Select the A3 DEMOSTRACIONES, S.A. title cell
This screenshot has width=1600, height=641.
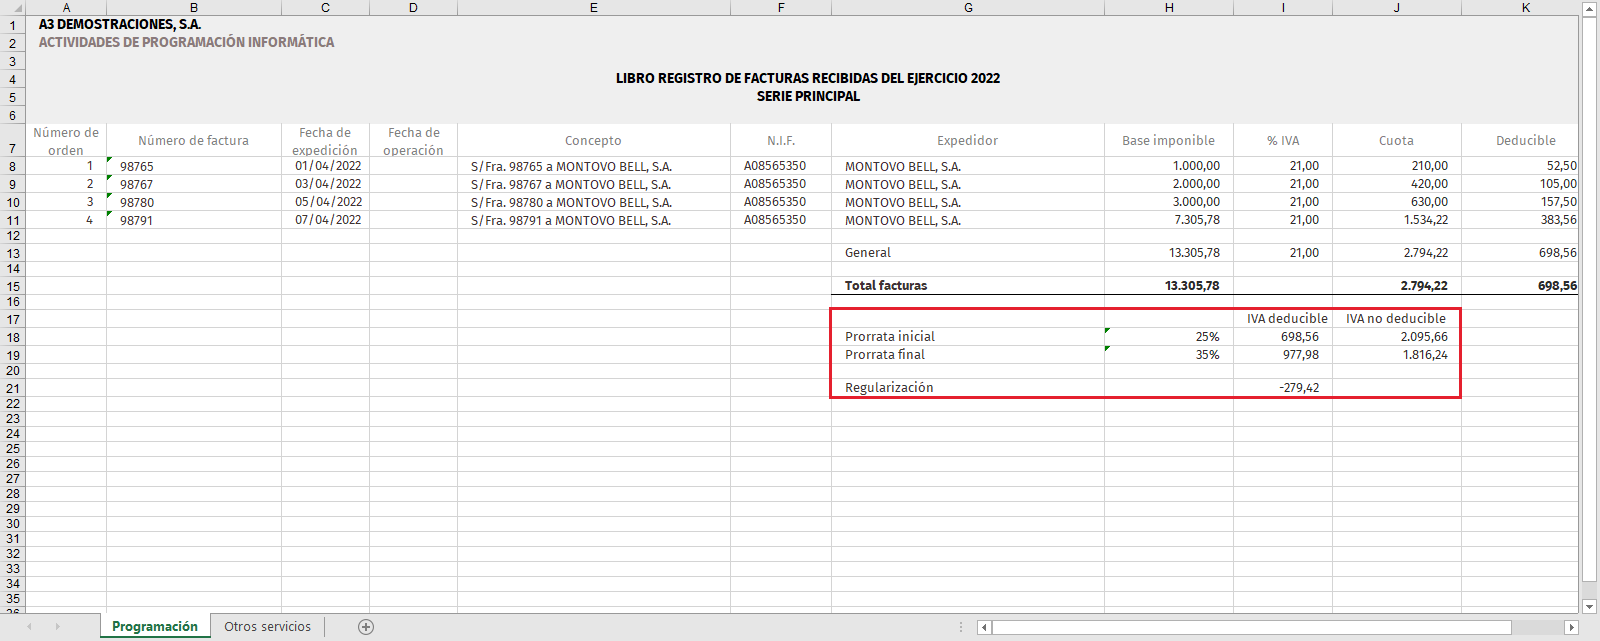pyautogui.click(x=120, y=24)
